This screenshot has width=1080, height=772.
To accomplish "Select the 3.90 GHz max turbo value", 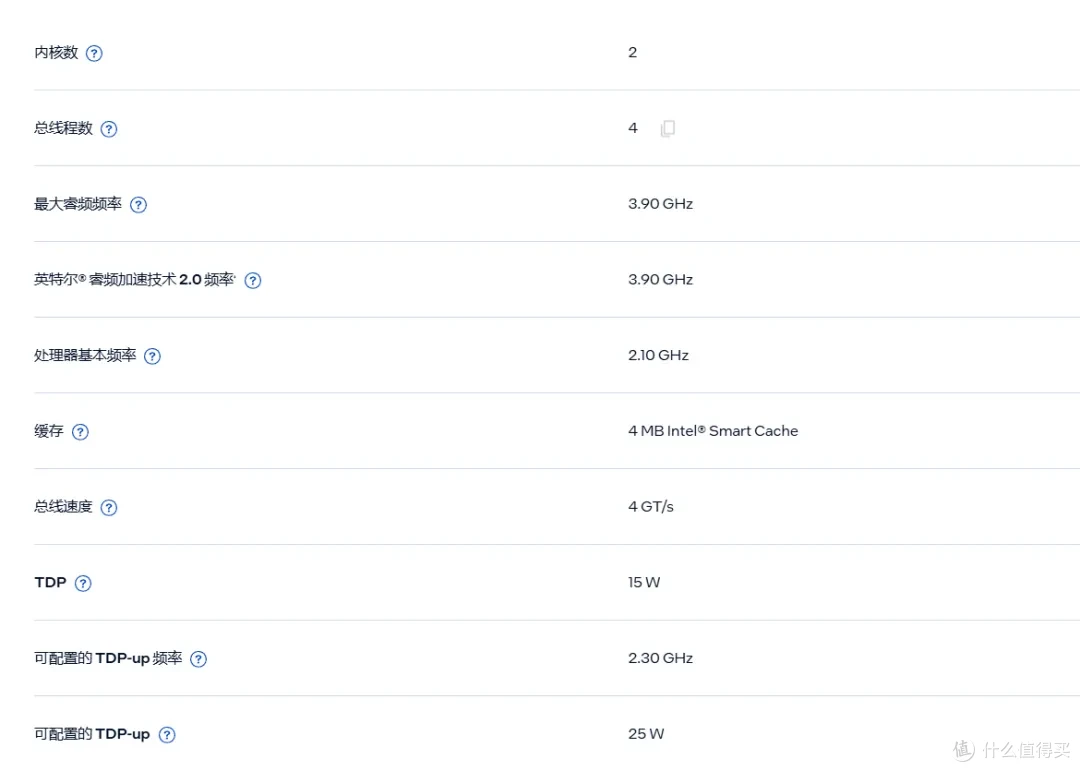I will pyautogui.click(x=660, y=204).
